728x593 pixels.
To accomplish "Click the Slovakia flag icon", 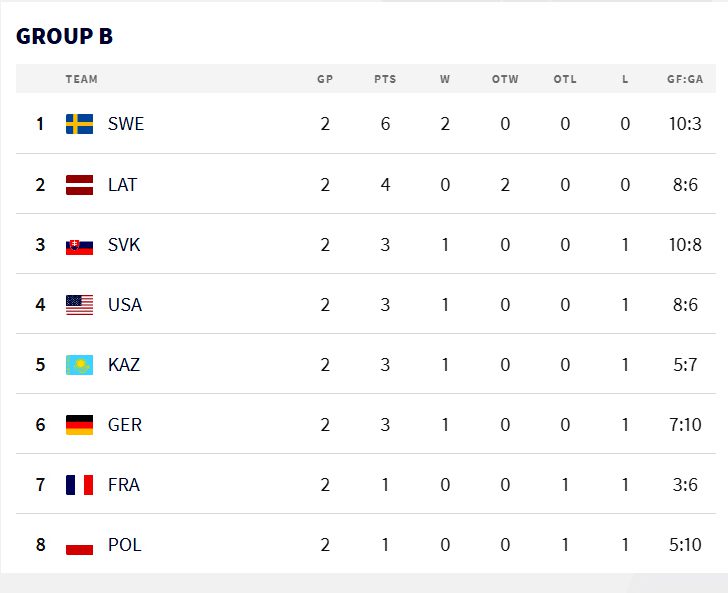I will pos(79,244).
